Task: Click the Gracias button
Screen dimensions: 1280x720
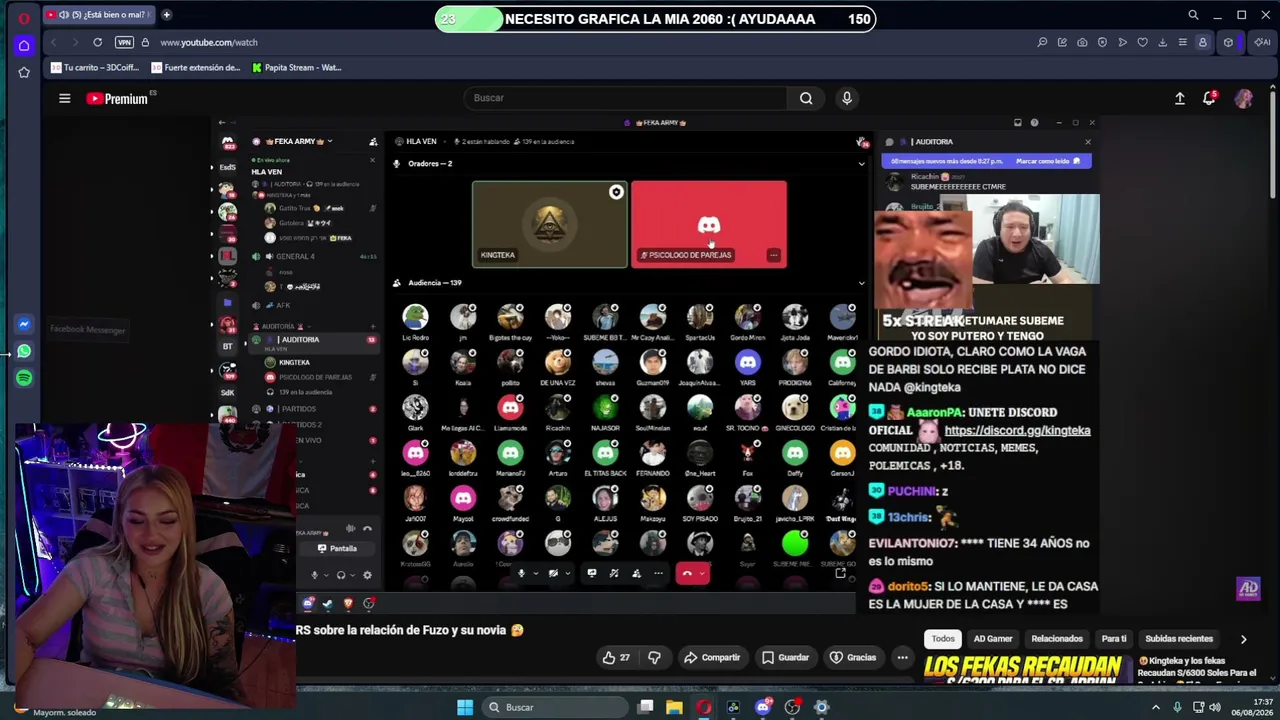Action: 852,657
